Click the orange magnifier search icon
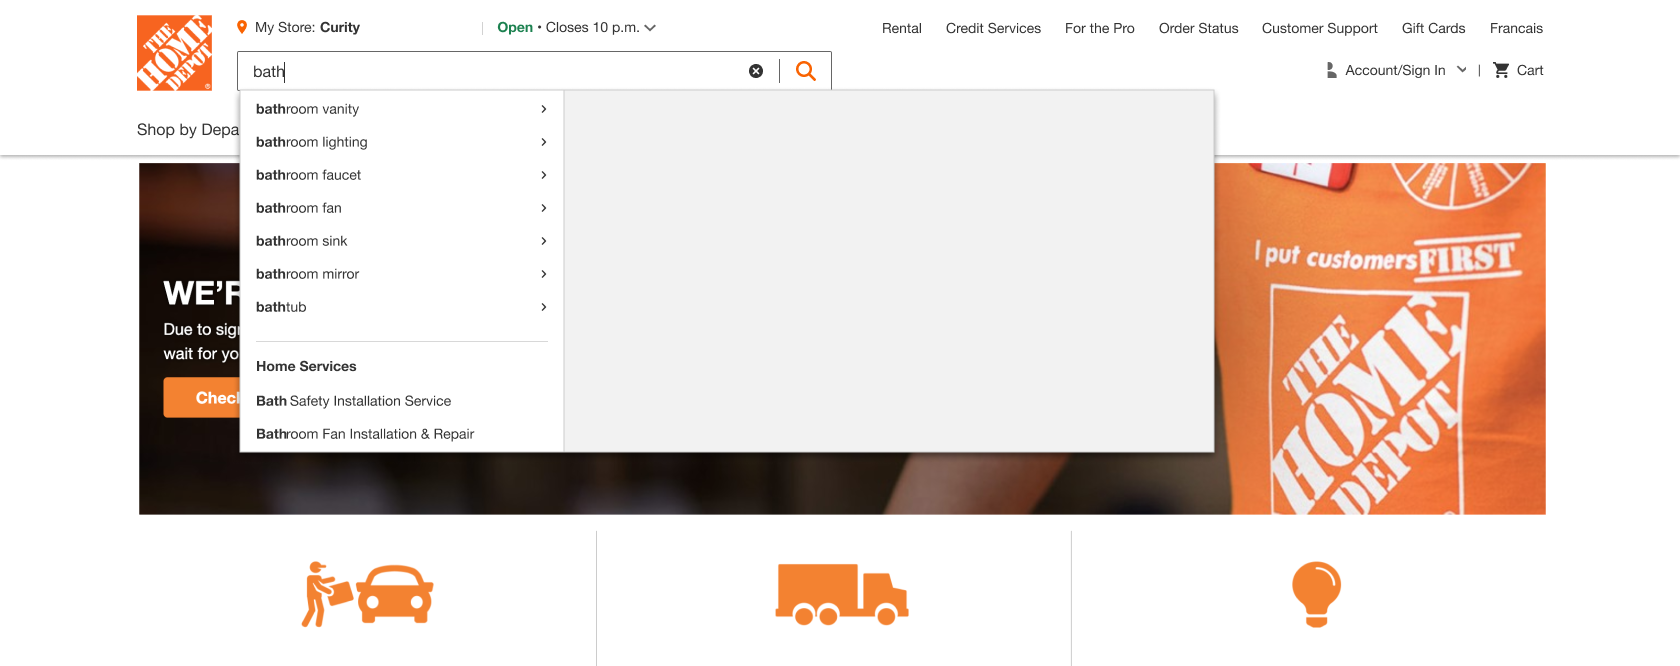 [805, 71]
